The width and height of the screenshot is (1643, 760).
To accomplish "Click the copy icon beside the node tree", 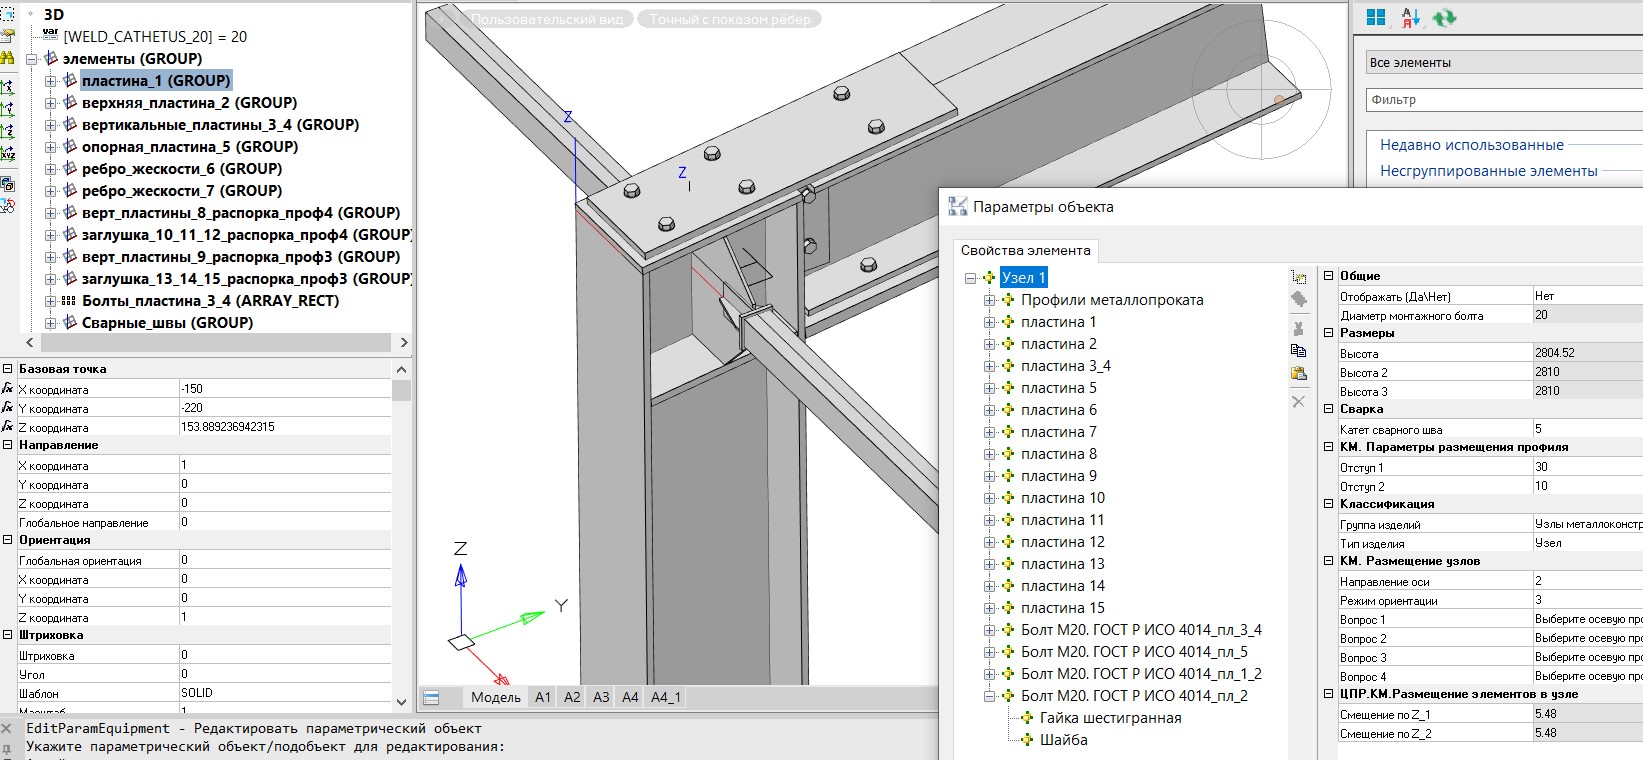I will [x=1298, y=350].
